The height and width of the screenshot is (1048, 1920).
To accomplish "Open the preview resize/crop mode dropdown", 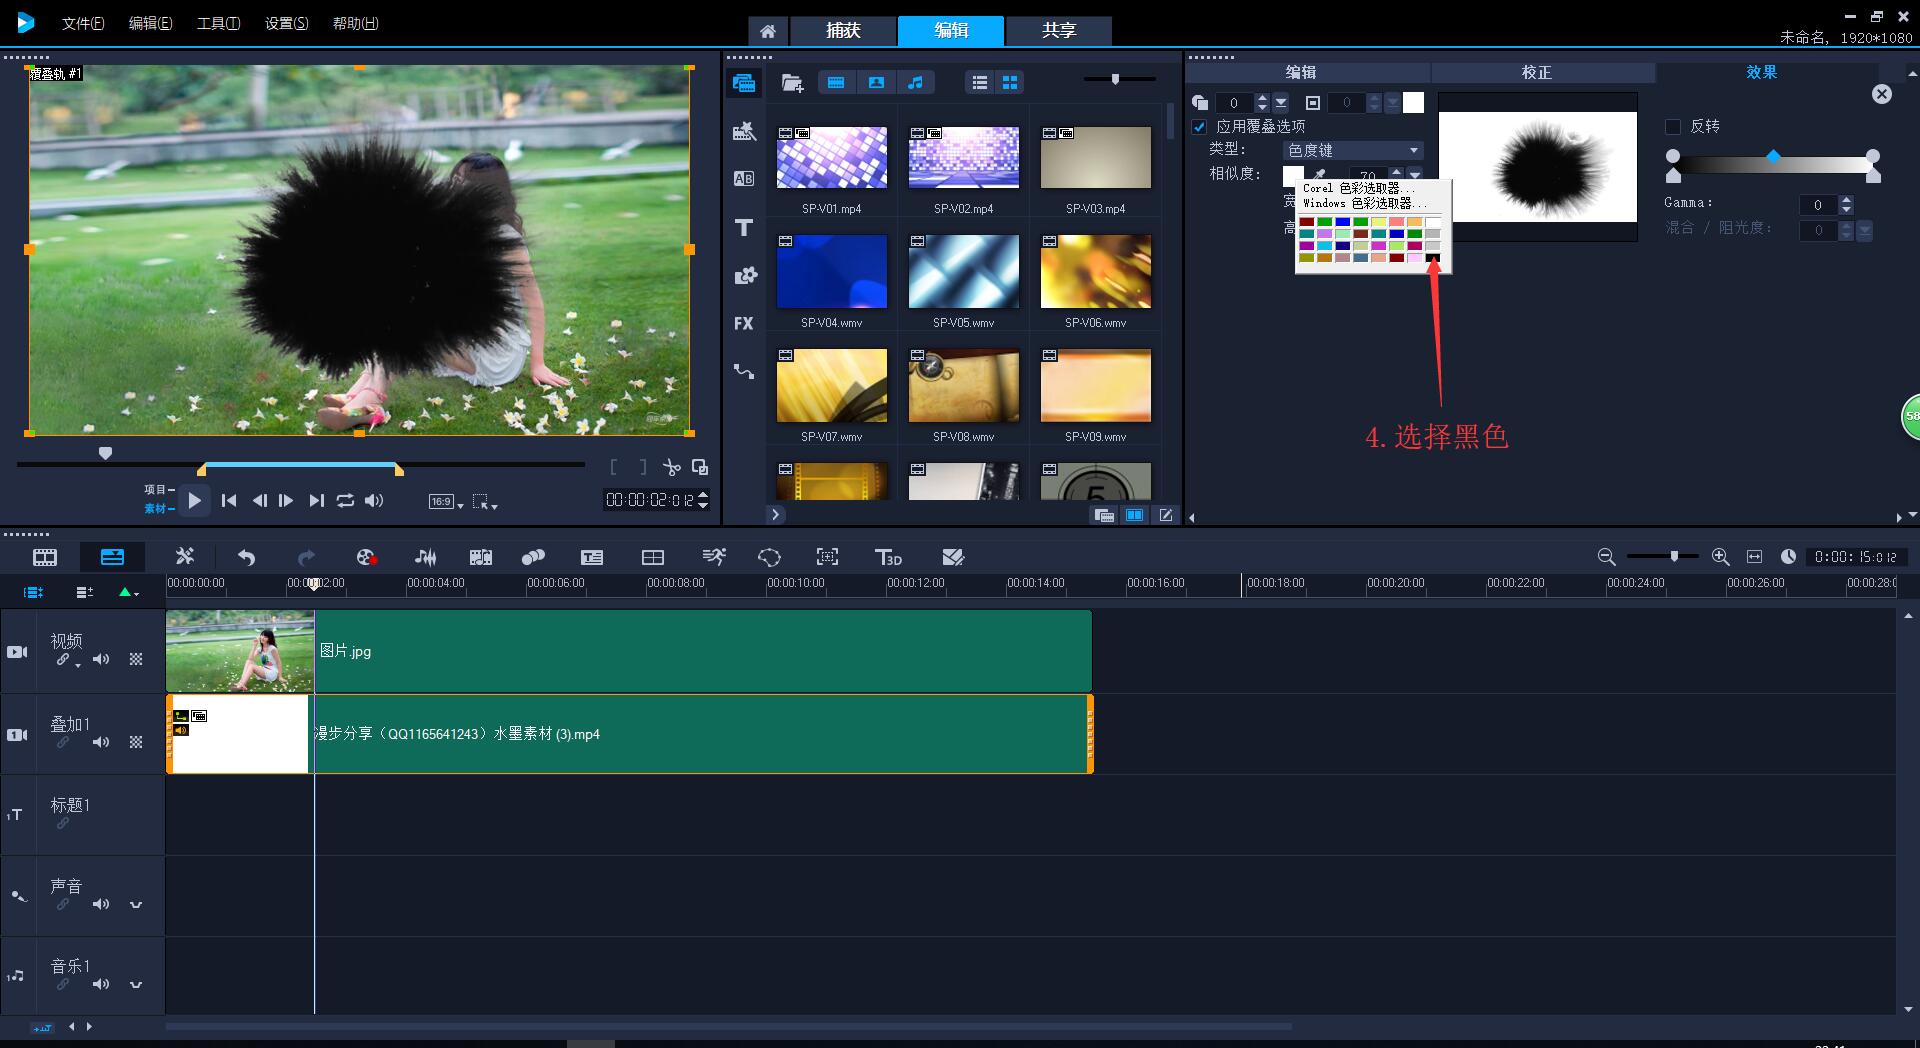I will 485,502.
